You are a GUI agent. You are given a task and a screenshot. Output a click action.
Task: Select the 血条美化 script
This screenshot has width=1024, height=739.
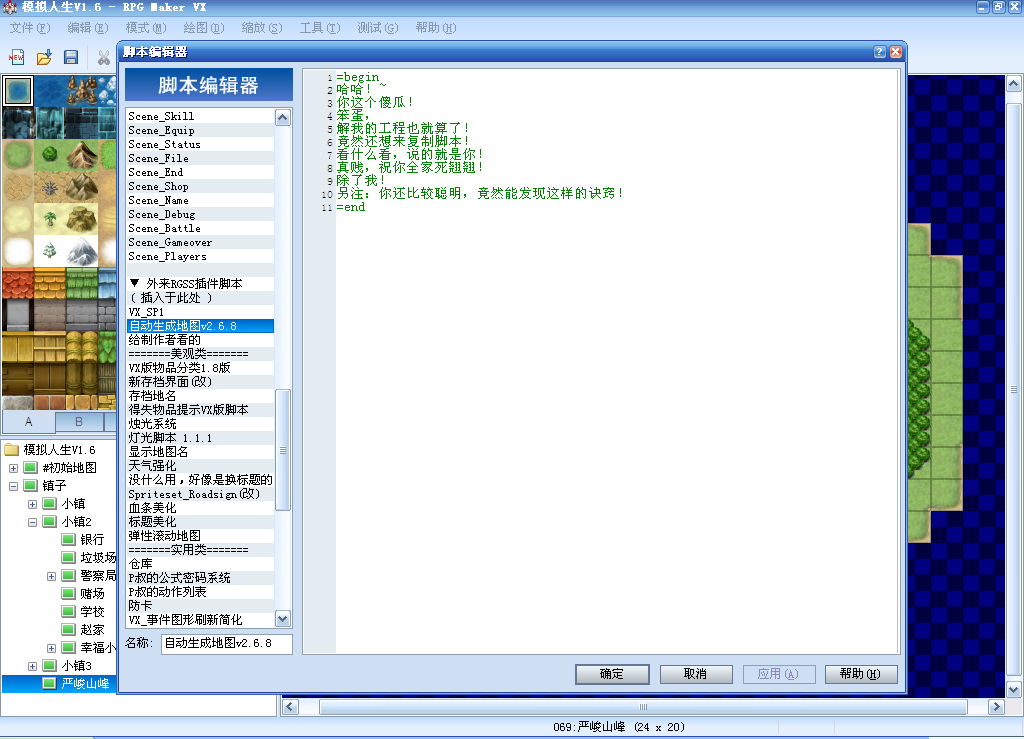(200, 507)
